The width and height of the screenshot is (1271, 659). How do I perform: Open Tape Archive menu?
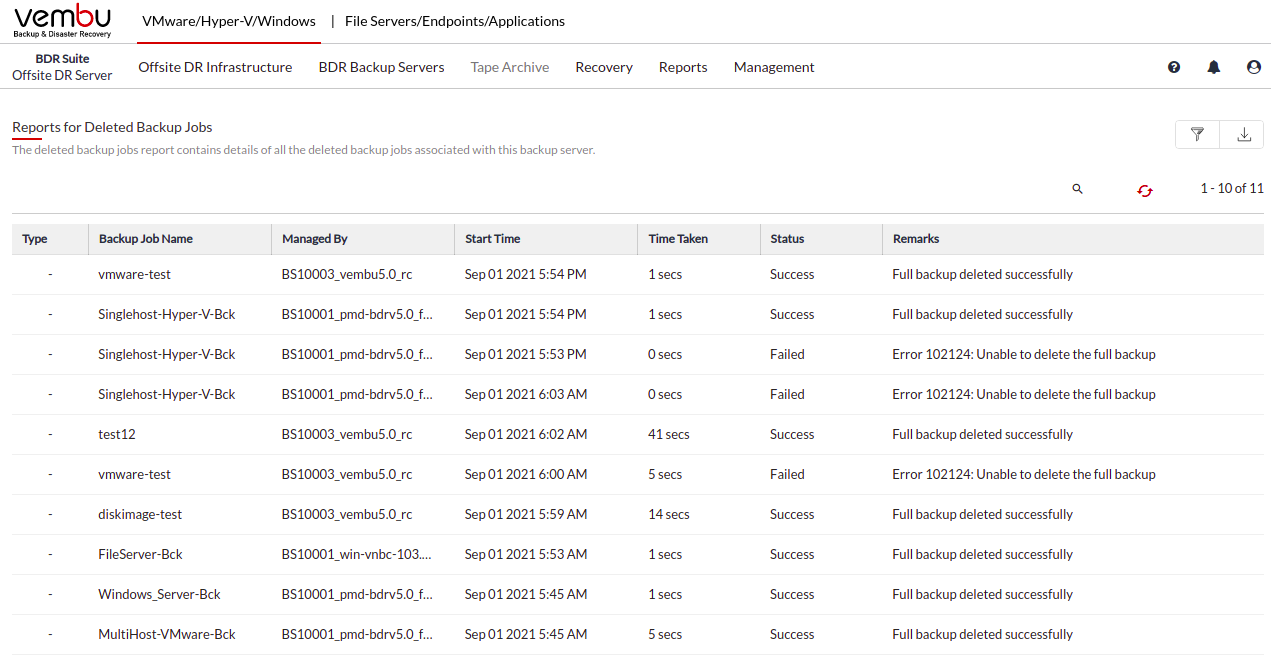pyautogui.click(x=510, y=67)
